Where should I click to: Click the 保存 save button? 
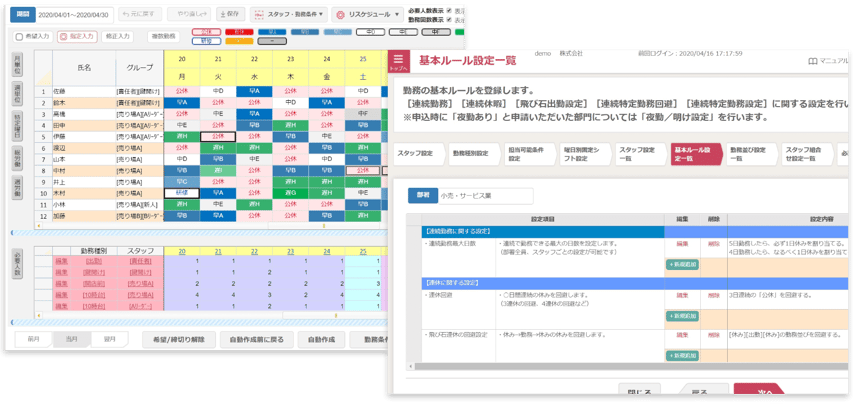tap(229, 15)
